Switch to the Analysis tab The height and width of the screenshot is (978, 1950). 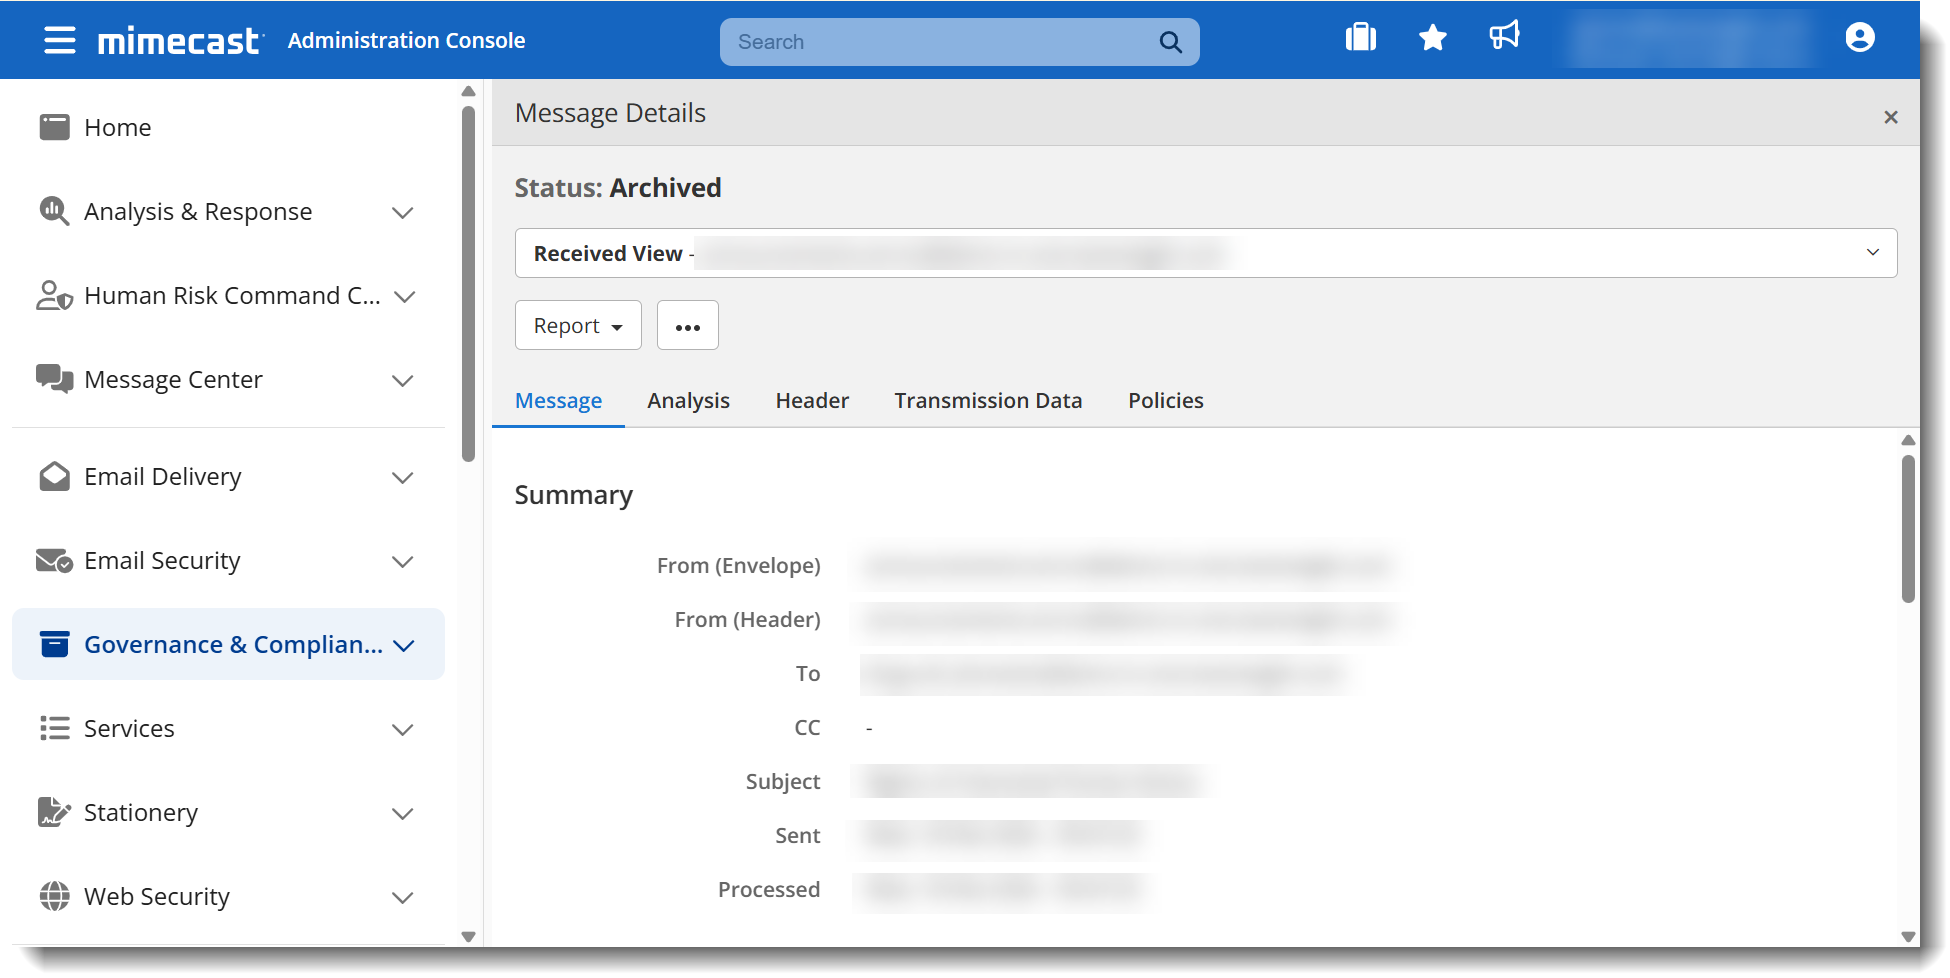[x=688, y=401]
